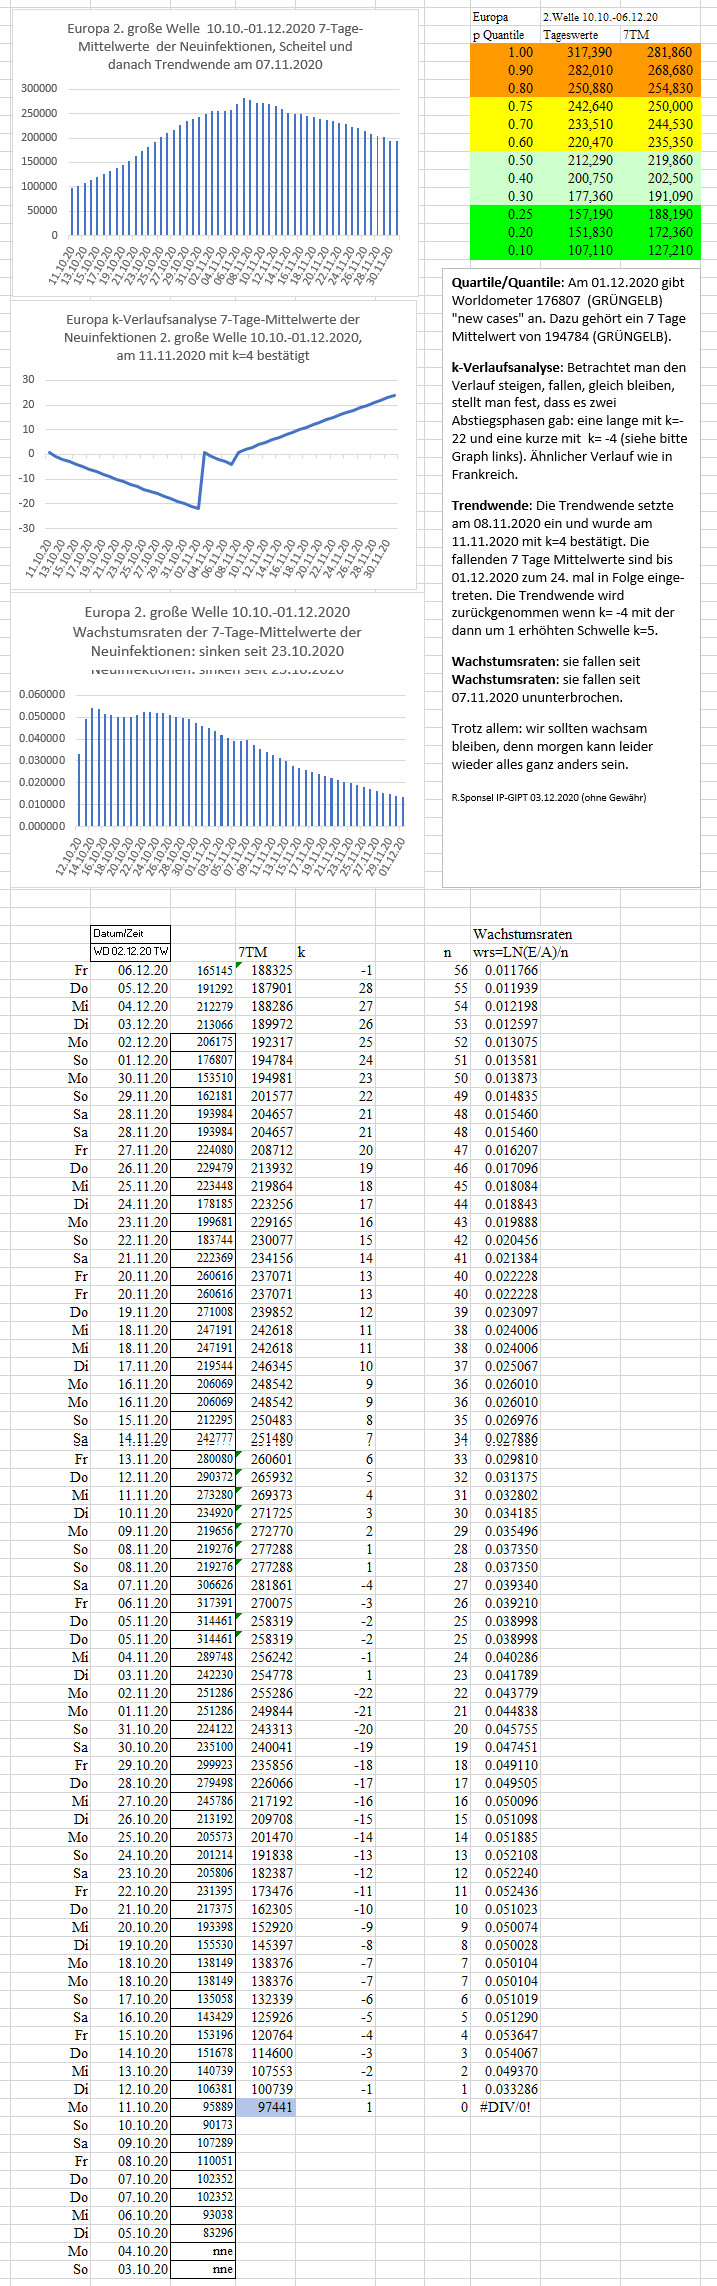
Task: Select daily value cell '242777'
Action: [204, 1438]
